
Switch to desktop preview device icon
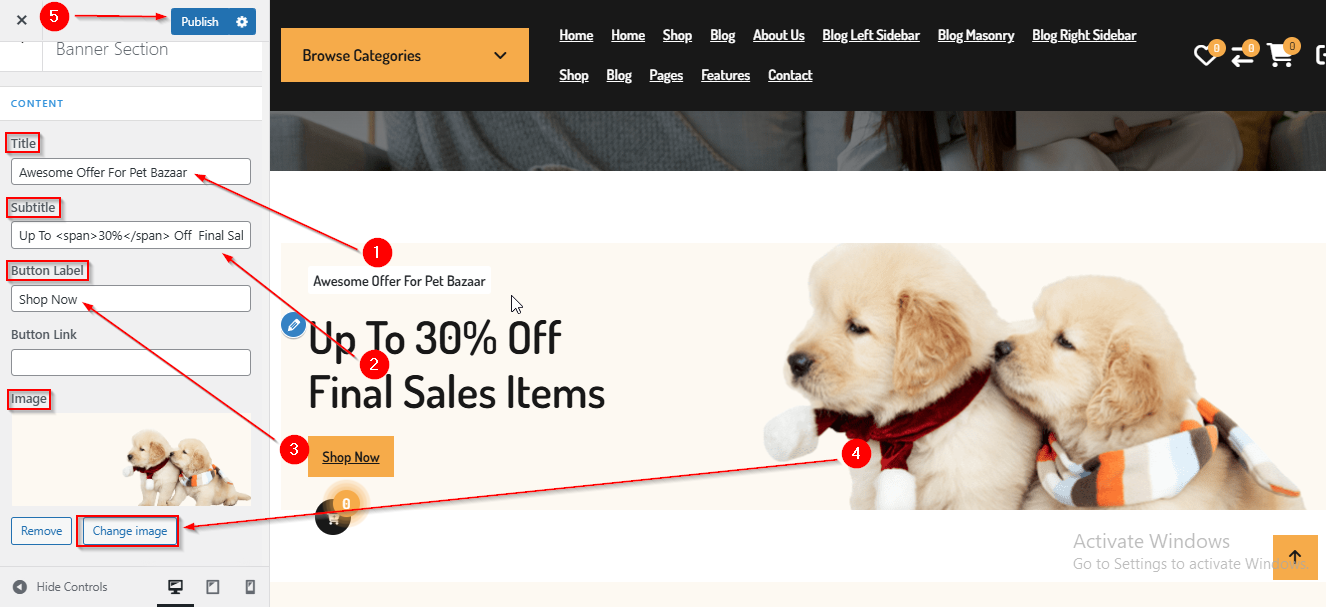point(175,587)
